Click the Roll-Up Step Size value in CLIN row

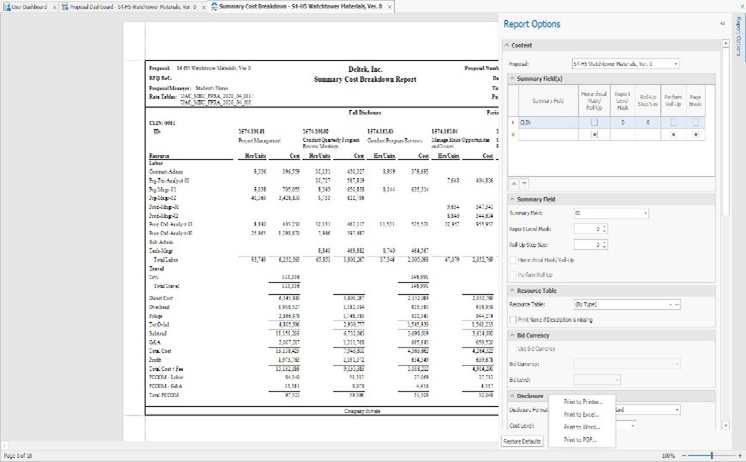point(648,122)
